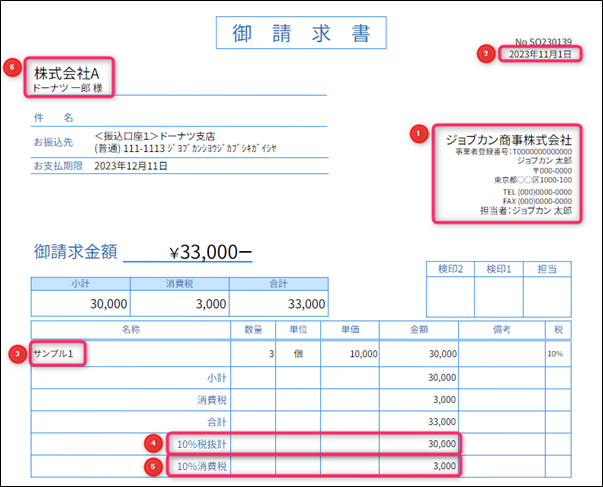The width and height of the screenshot is (603, 487).
Task: Click the 御請求書 title box
Action: (300, 31)
